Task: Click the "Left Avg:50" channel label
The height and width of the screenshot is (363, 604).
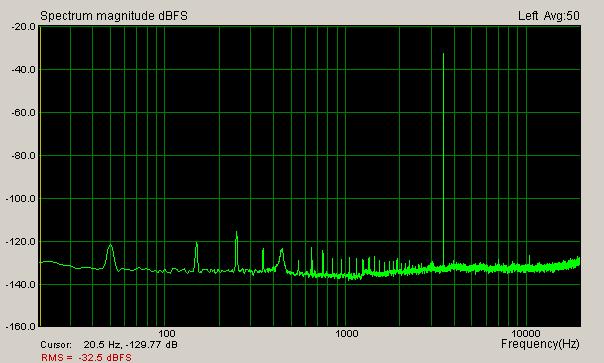Action: [549, 16]
